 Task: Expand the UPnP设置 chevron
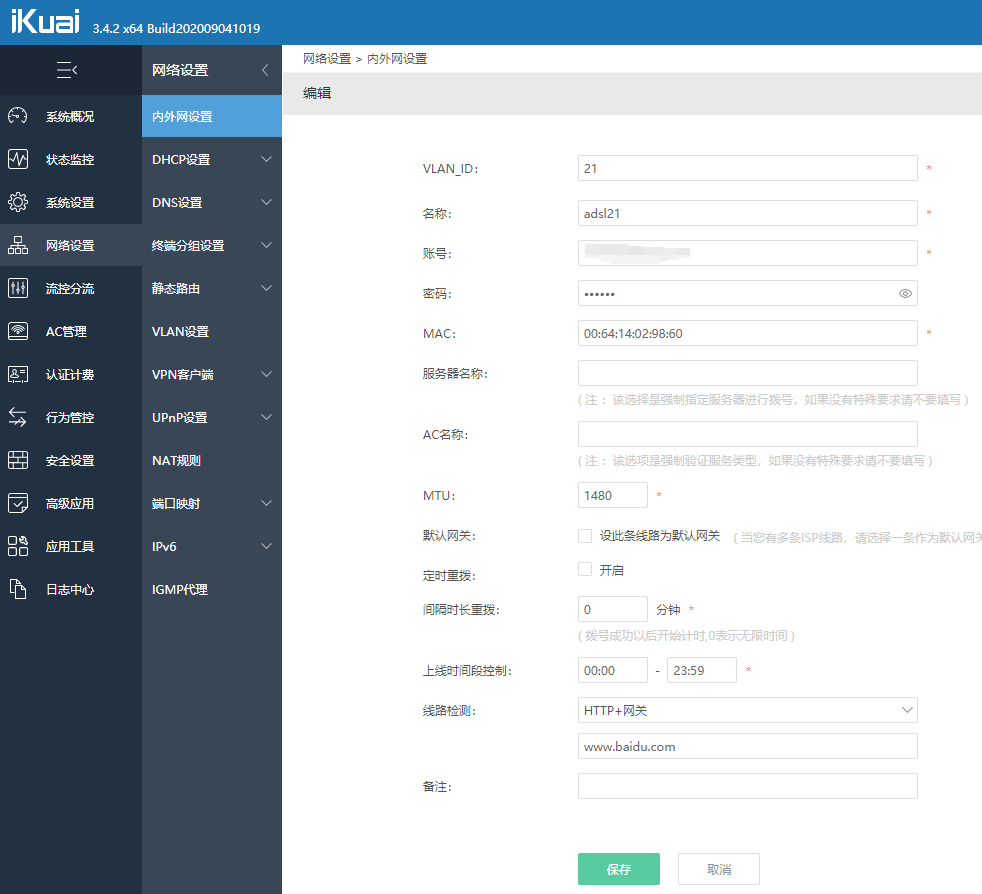(x=266, y=417)
